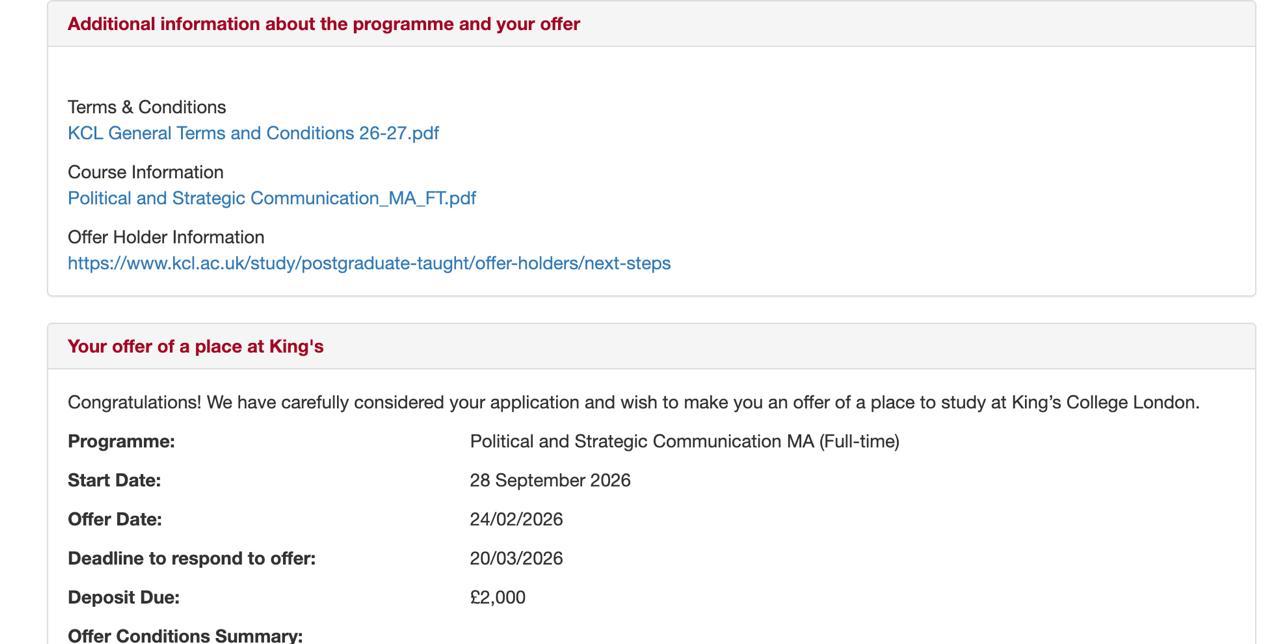Click the 'Offer Date:' field label

coord(115,519)
